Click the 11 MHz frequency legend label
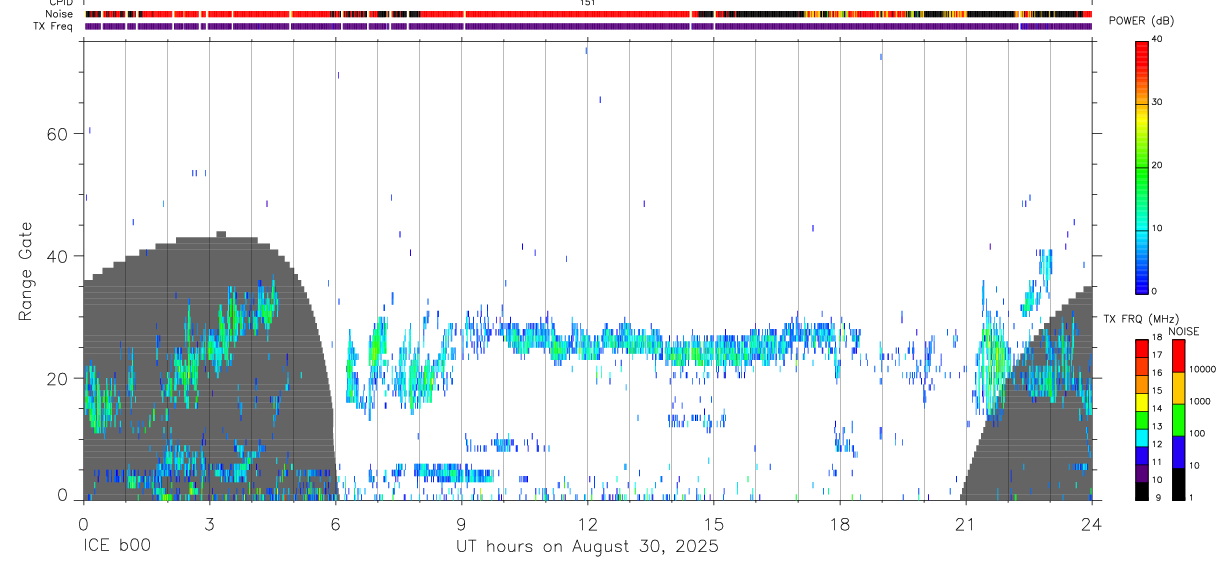Screen dimensions: 1228x567 pos(1157,464)
